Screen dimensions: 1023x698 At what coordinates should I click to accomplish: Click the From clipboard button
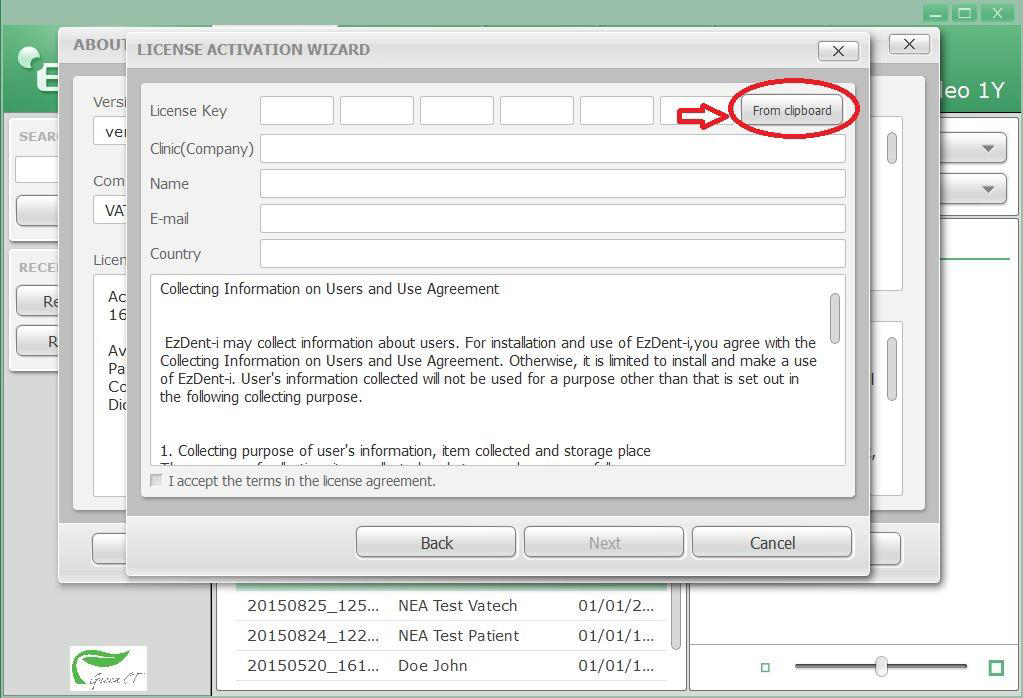(791, 110)
